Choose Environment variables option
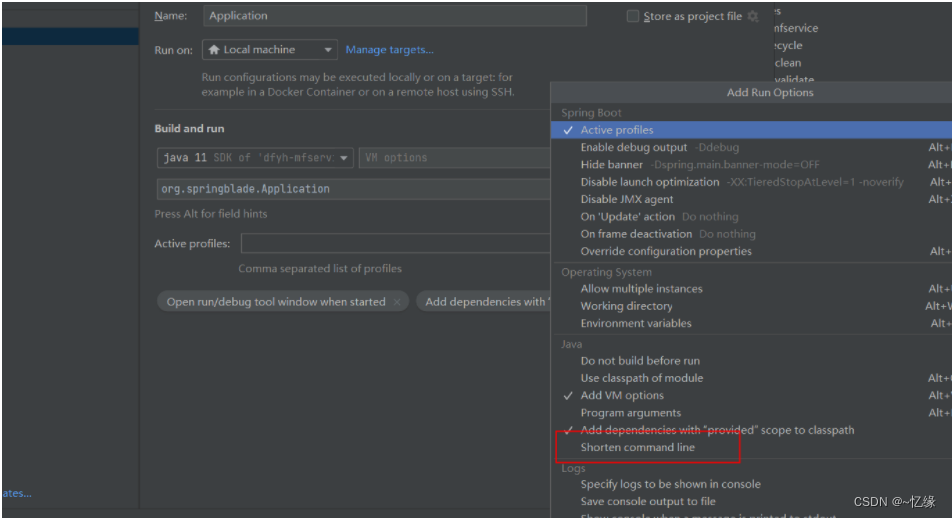Viewport: 952px width, 518px height. coord(636,323)
